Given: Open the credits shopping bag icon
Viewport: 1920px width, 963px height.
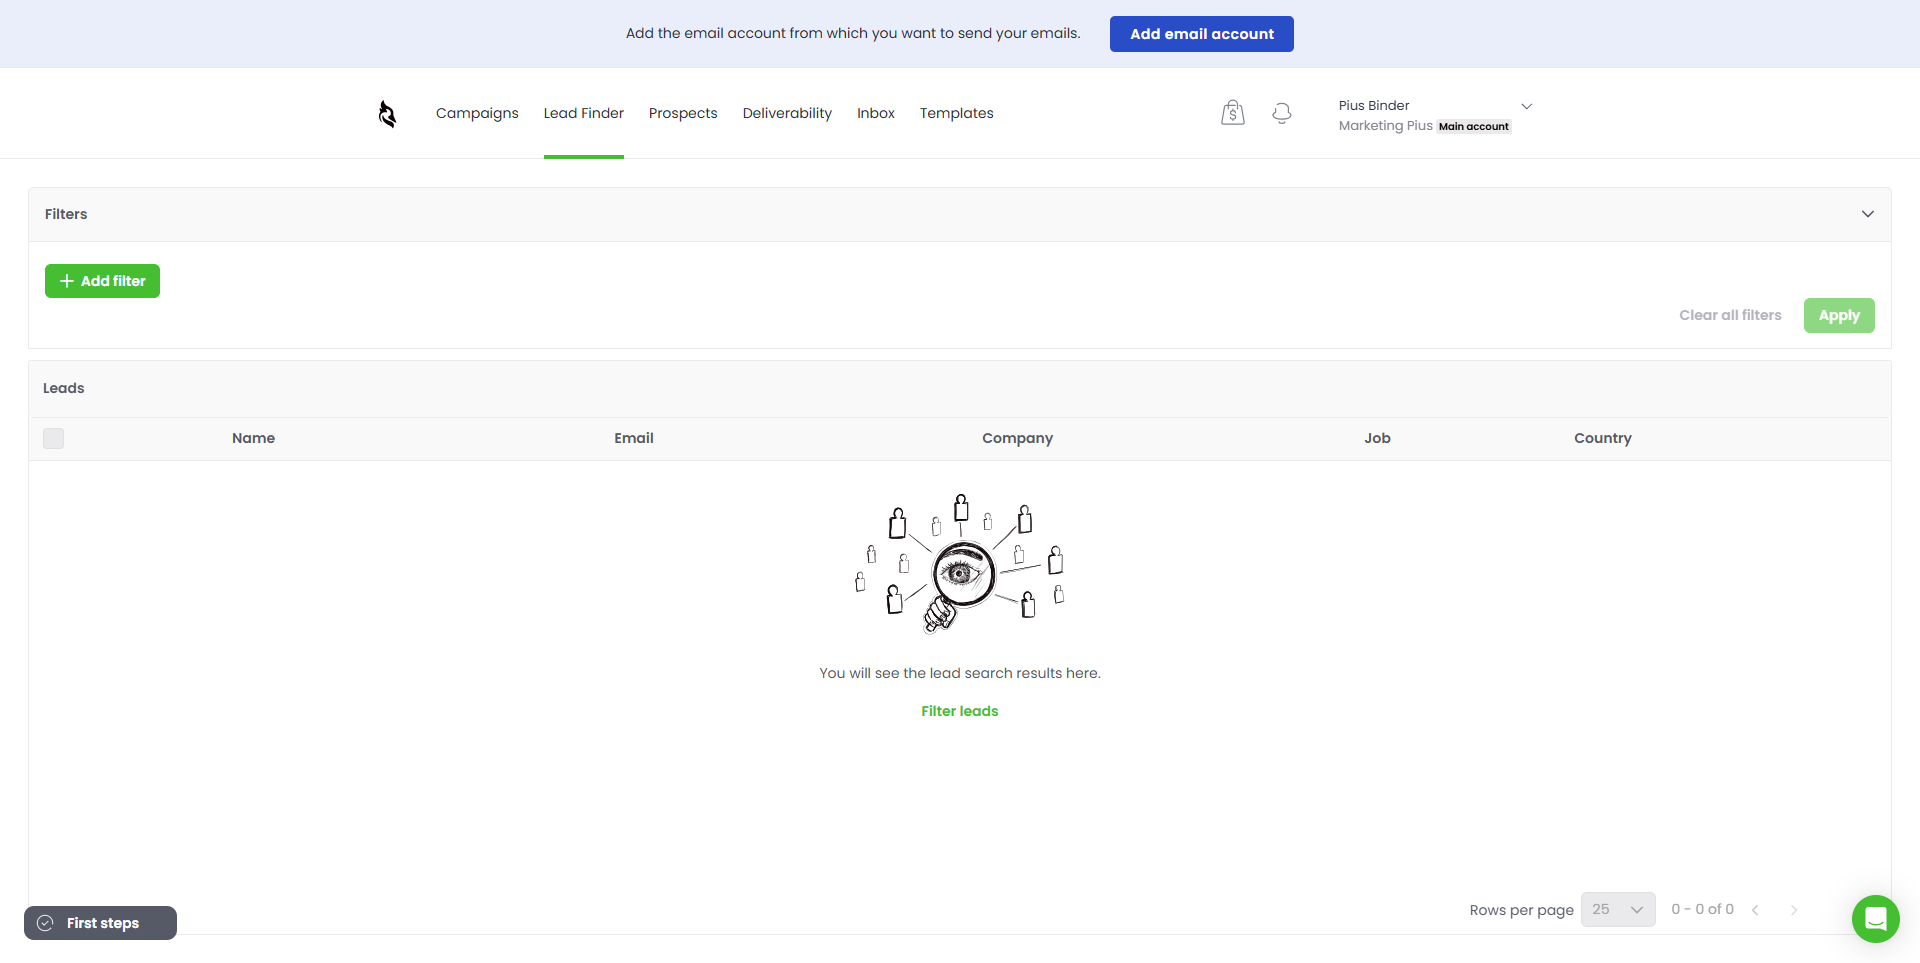Looking at the screenshot, I should click(1232, 113).
